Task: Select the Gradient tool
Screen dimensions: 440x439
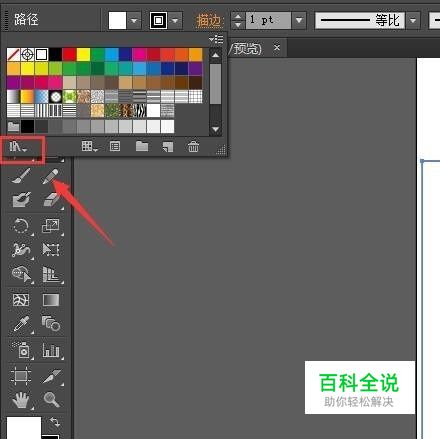Action: 51,300
